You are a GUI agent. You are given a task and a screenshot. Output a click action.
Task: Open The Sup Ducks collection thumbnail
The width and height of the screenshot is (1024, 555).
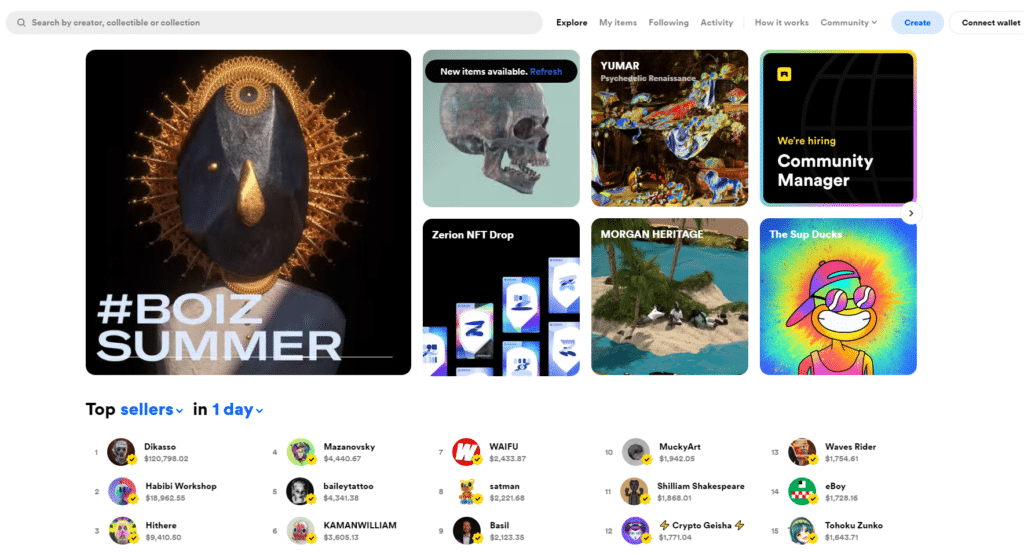tap(837, 297)
